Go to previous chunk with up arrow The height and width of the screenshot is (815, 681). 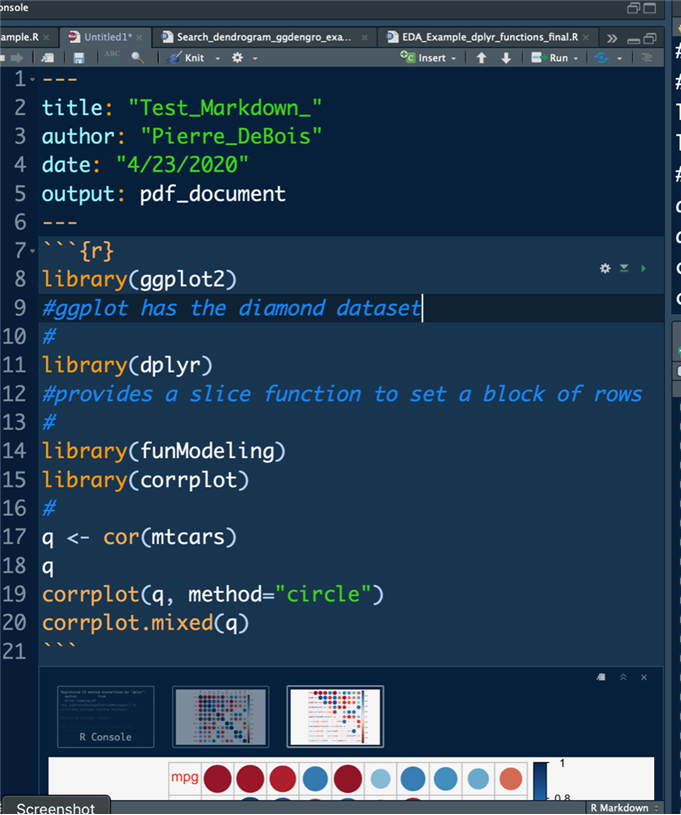481,58
